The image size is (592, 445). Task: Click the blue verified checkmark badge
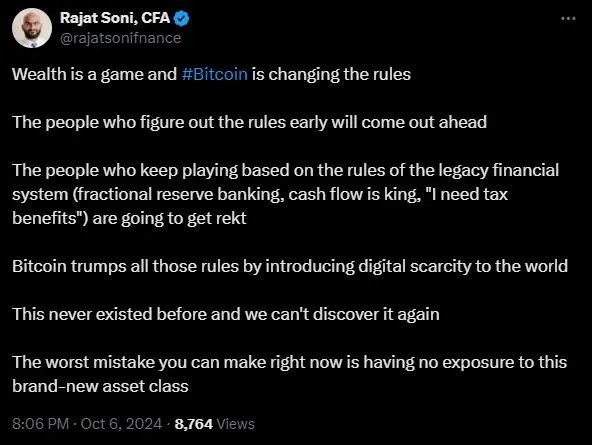point(182,18)
